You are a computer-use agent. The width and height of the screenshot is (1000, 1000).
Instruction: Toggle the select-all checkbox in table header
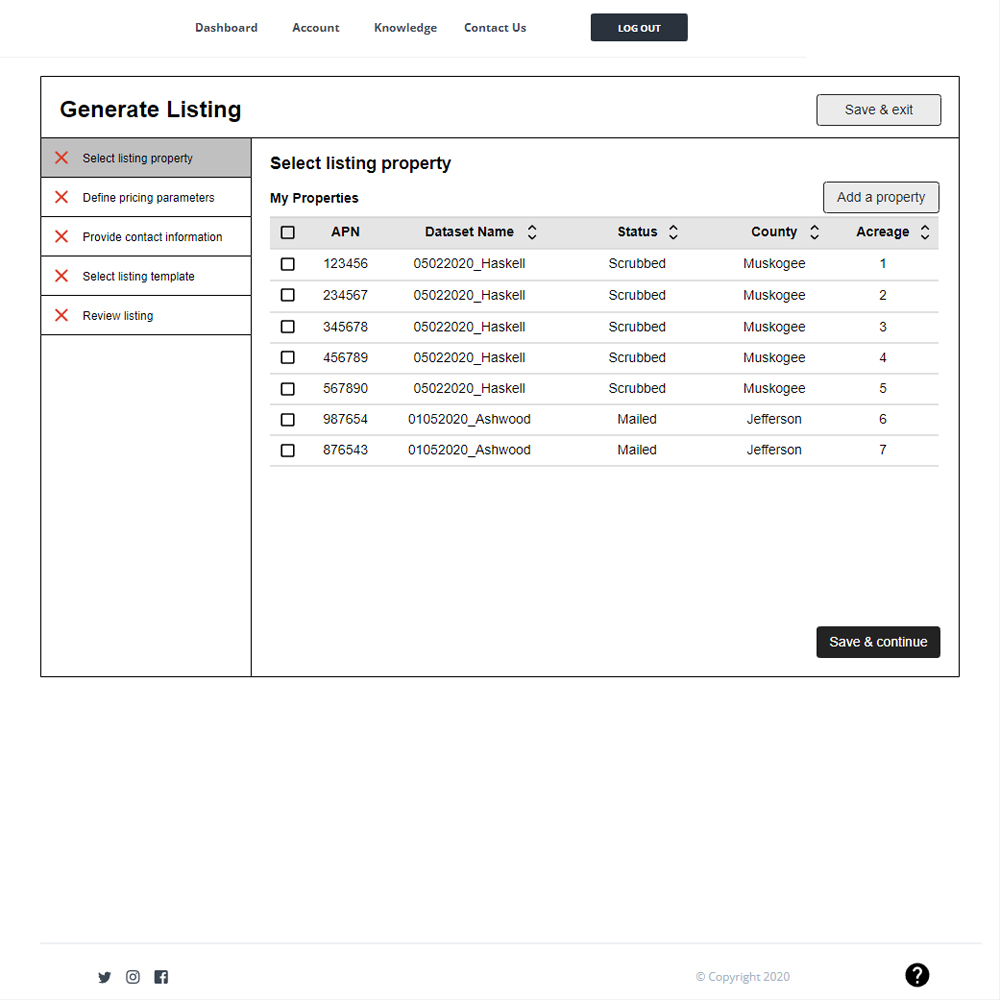pos(288,232)
